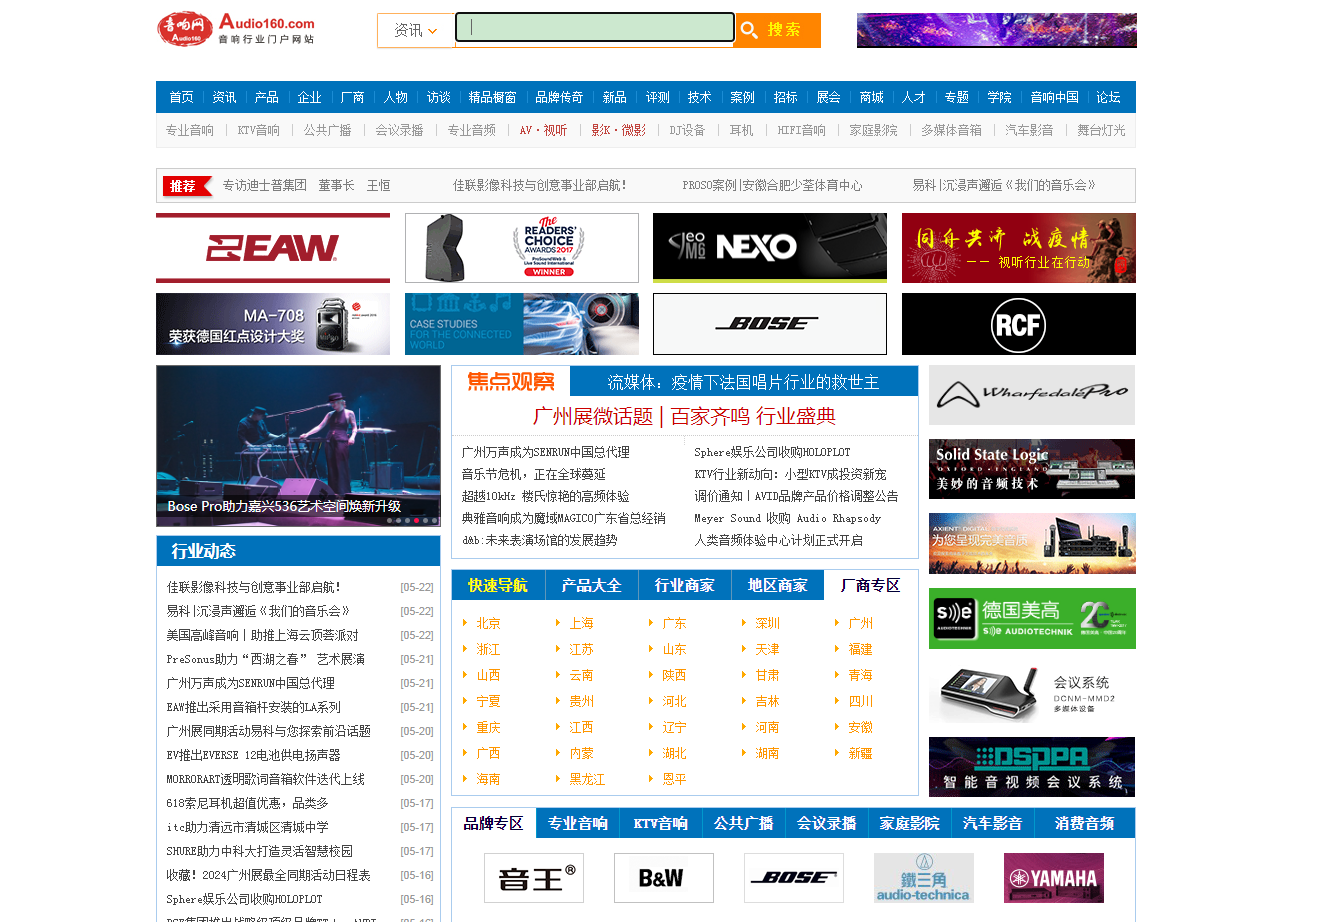
Task: Open the 德国美高 Audiotechnik sidebar ad
Action: point(1032,618)
